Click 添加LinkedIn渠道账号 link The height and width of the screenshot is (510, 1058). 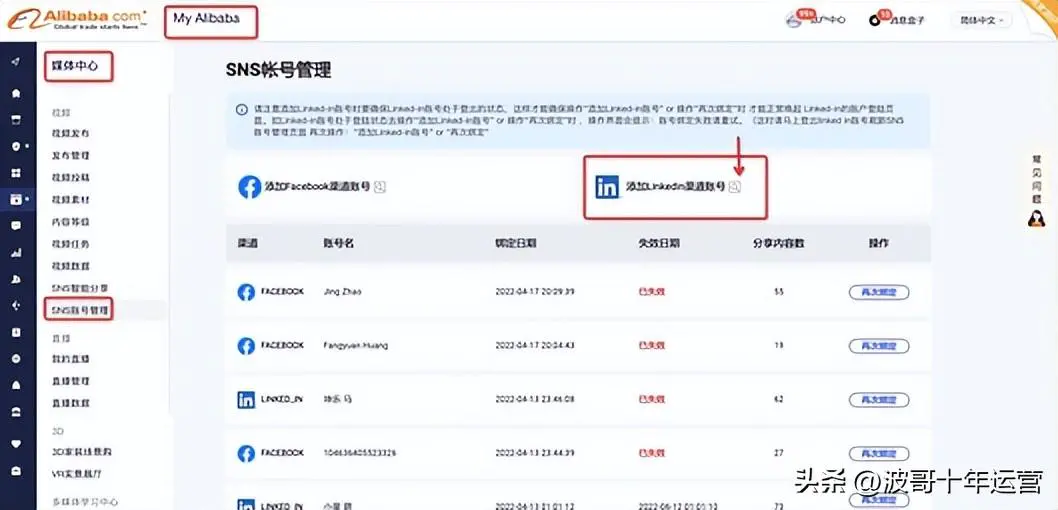point(675,187)
